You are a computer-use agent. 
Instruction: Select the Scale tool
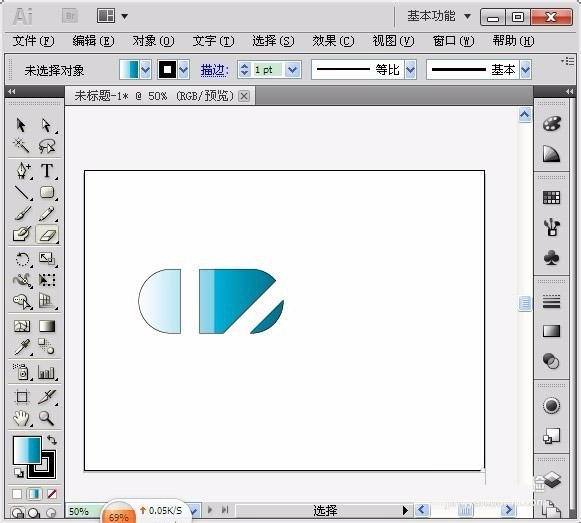coord(47,259)
